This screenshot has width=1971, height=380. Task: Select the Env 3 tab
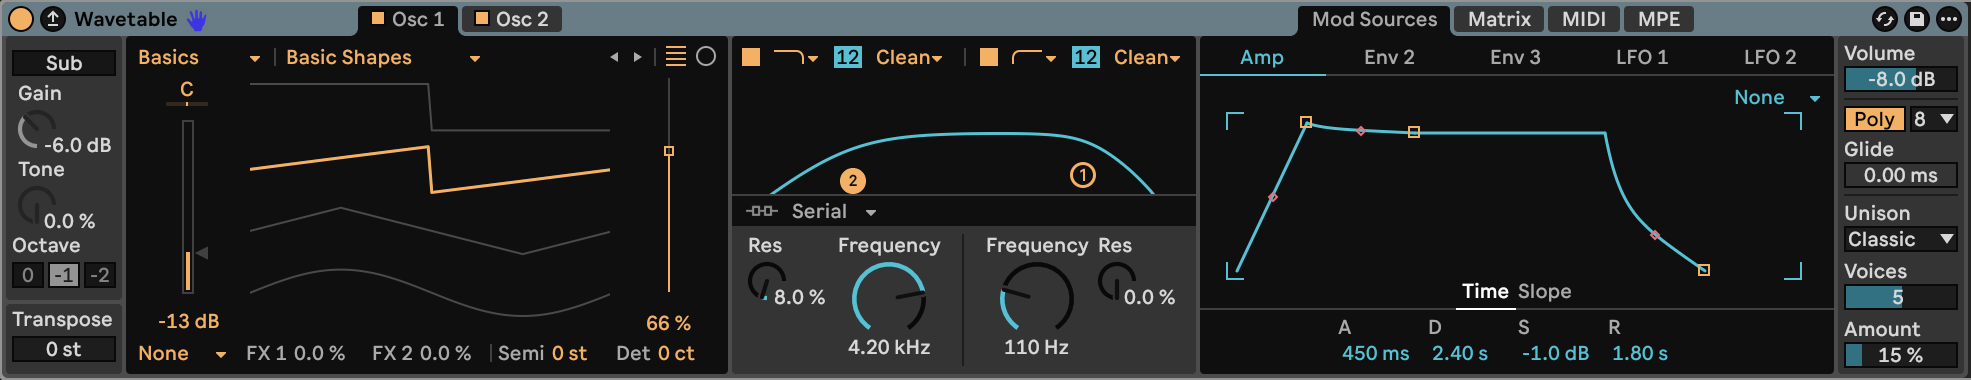click(1515, 57)
